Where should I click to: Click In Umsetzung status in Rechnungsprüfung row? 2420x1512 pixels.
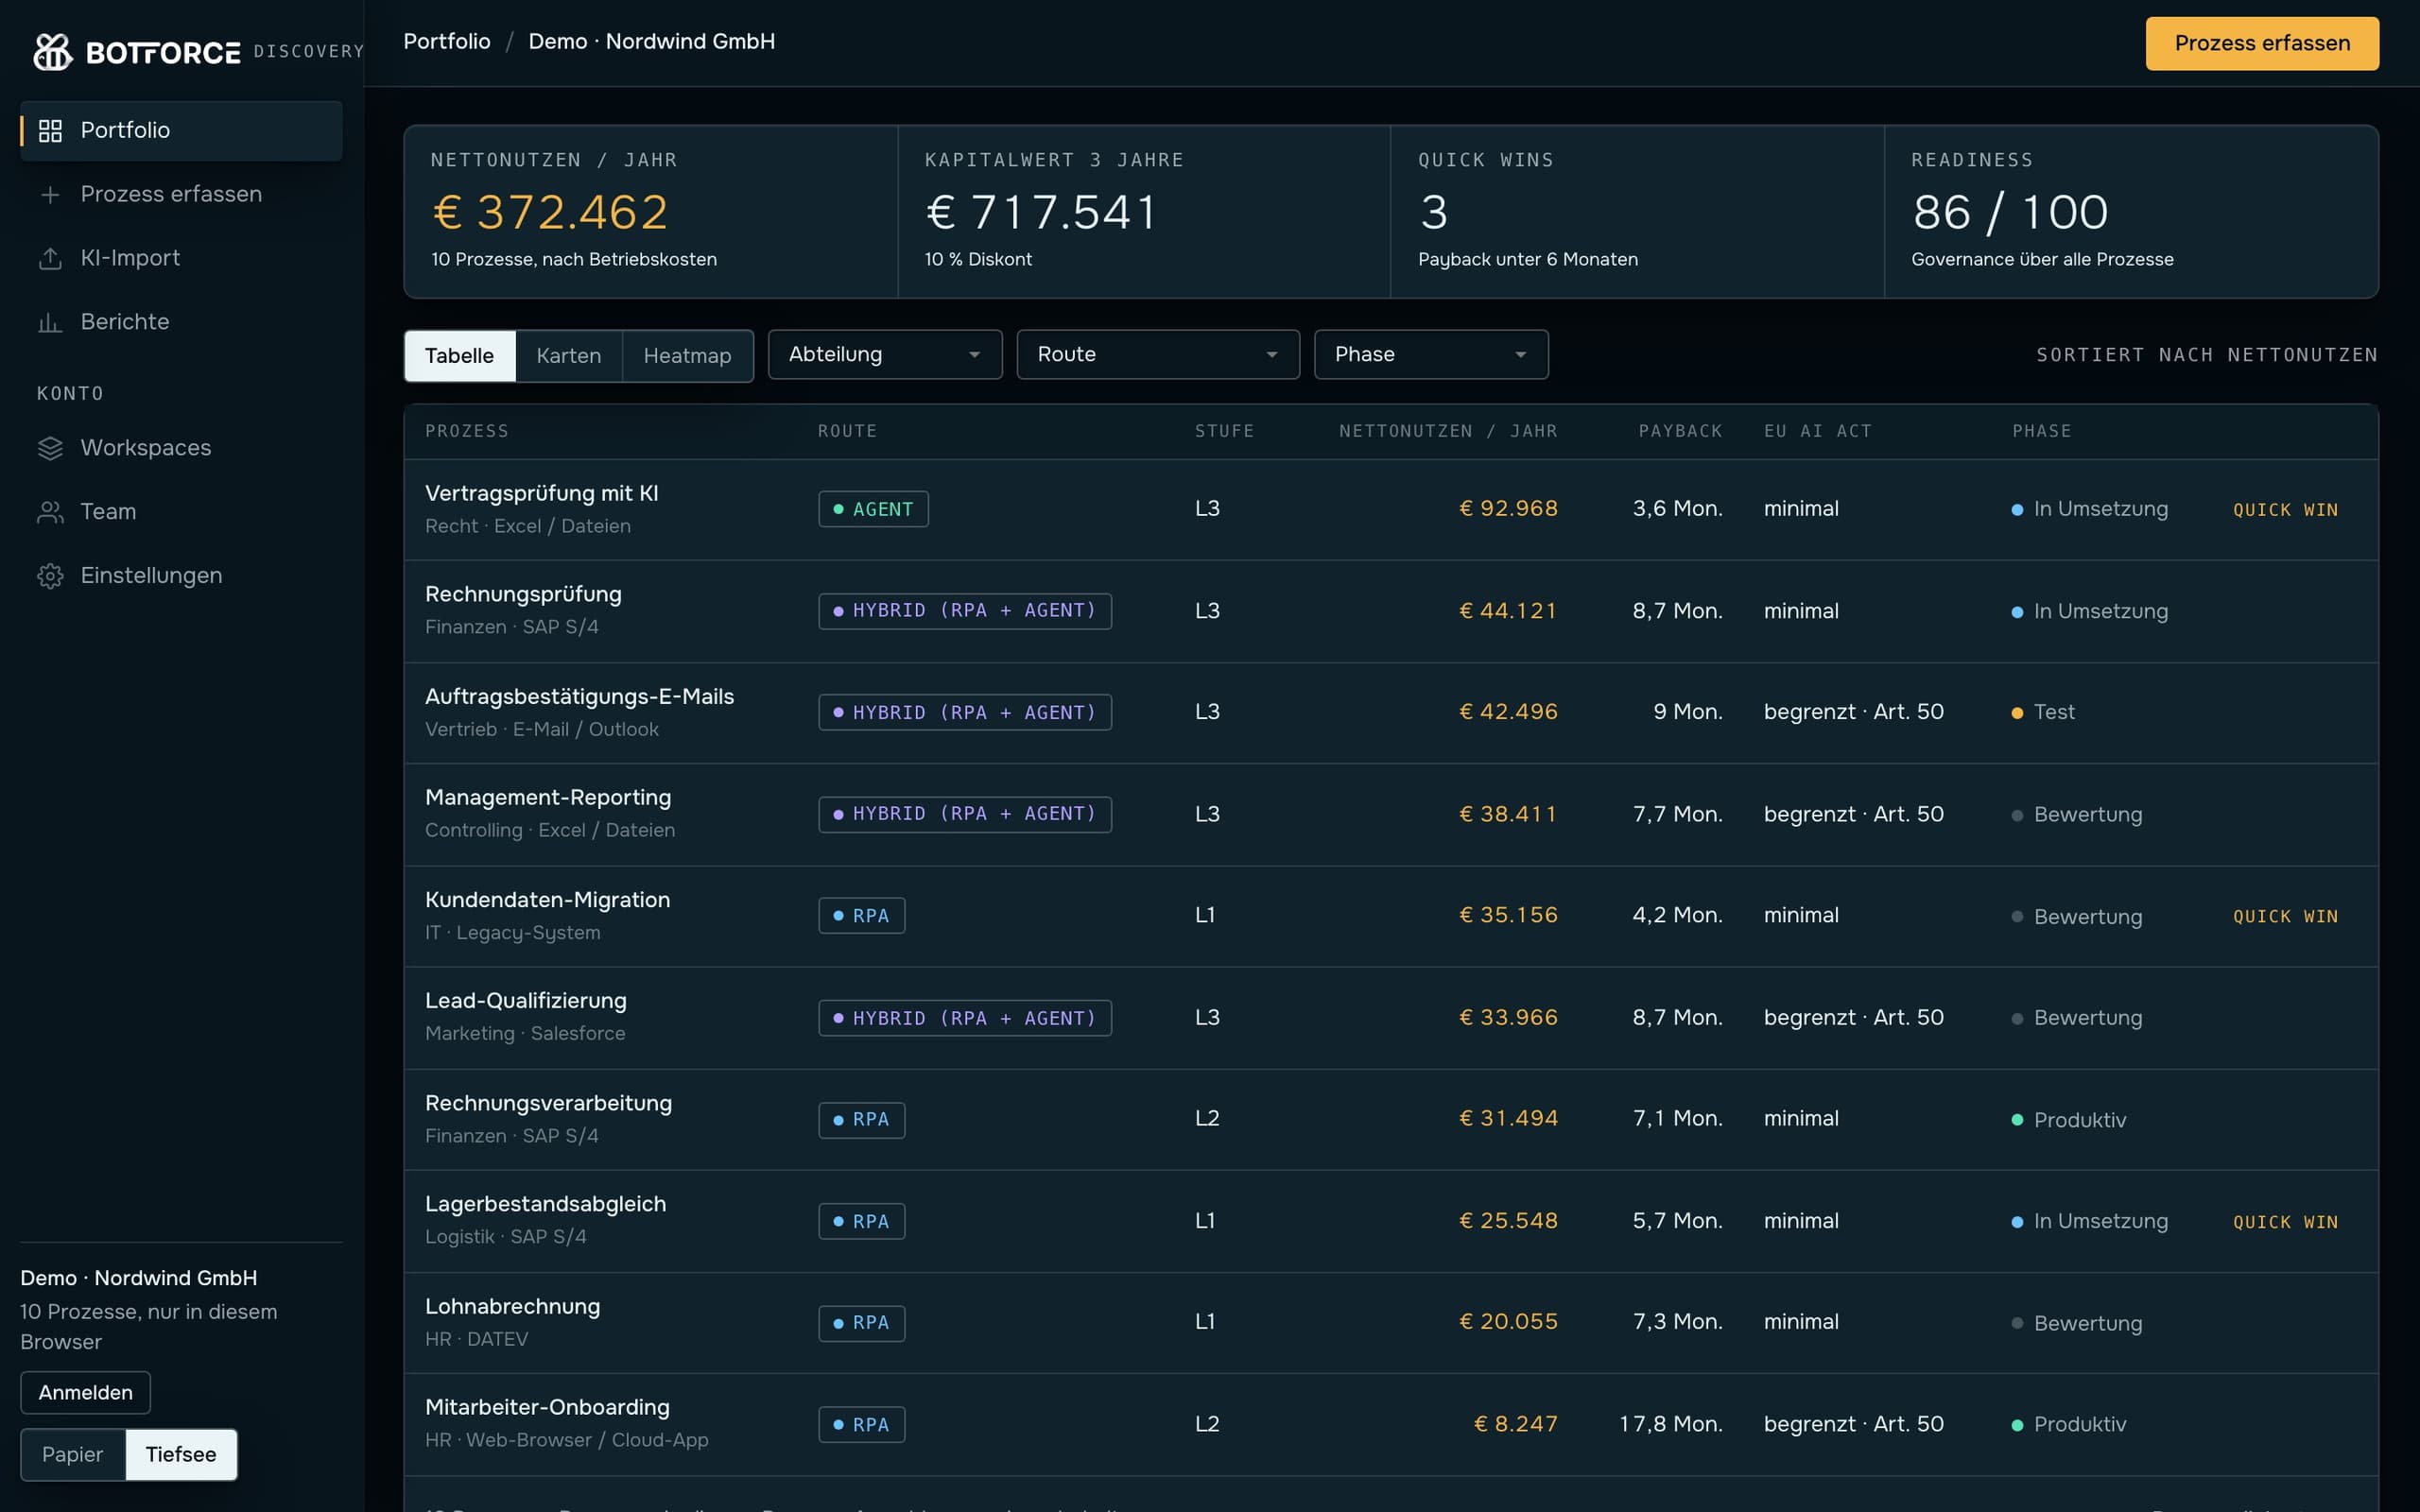click(x=2089, y=611)
